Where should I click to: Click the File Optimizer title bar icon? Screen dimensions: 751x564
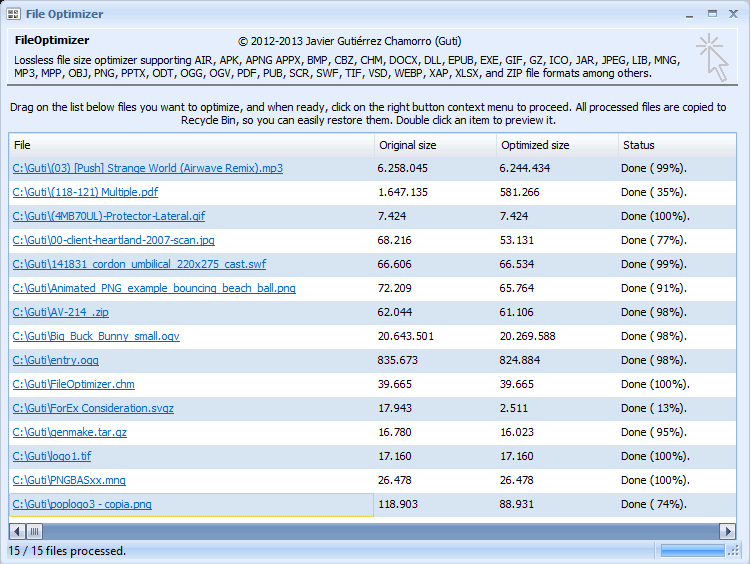pos(13,14)
